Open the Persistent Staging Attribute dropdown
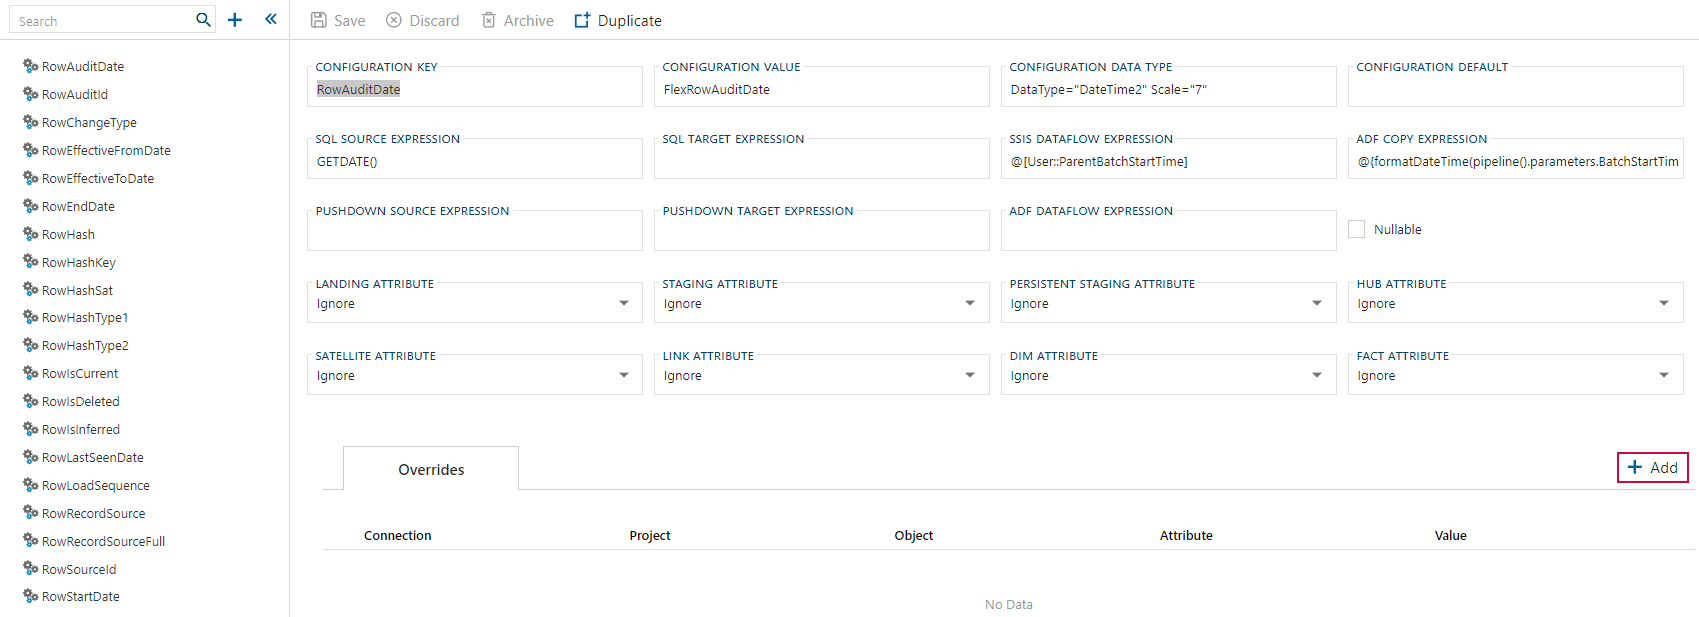This screenshot has width=1699, height=617. pyautogui.click(x=1168, y=303)
